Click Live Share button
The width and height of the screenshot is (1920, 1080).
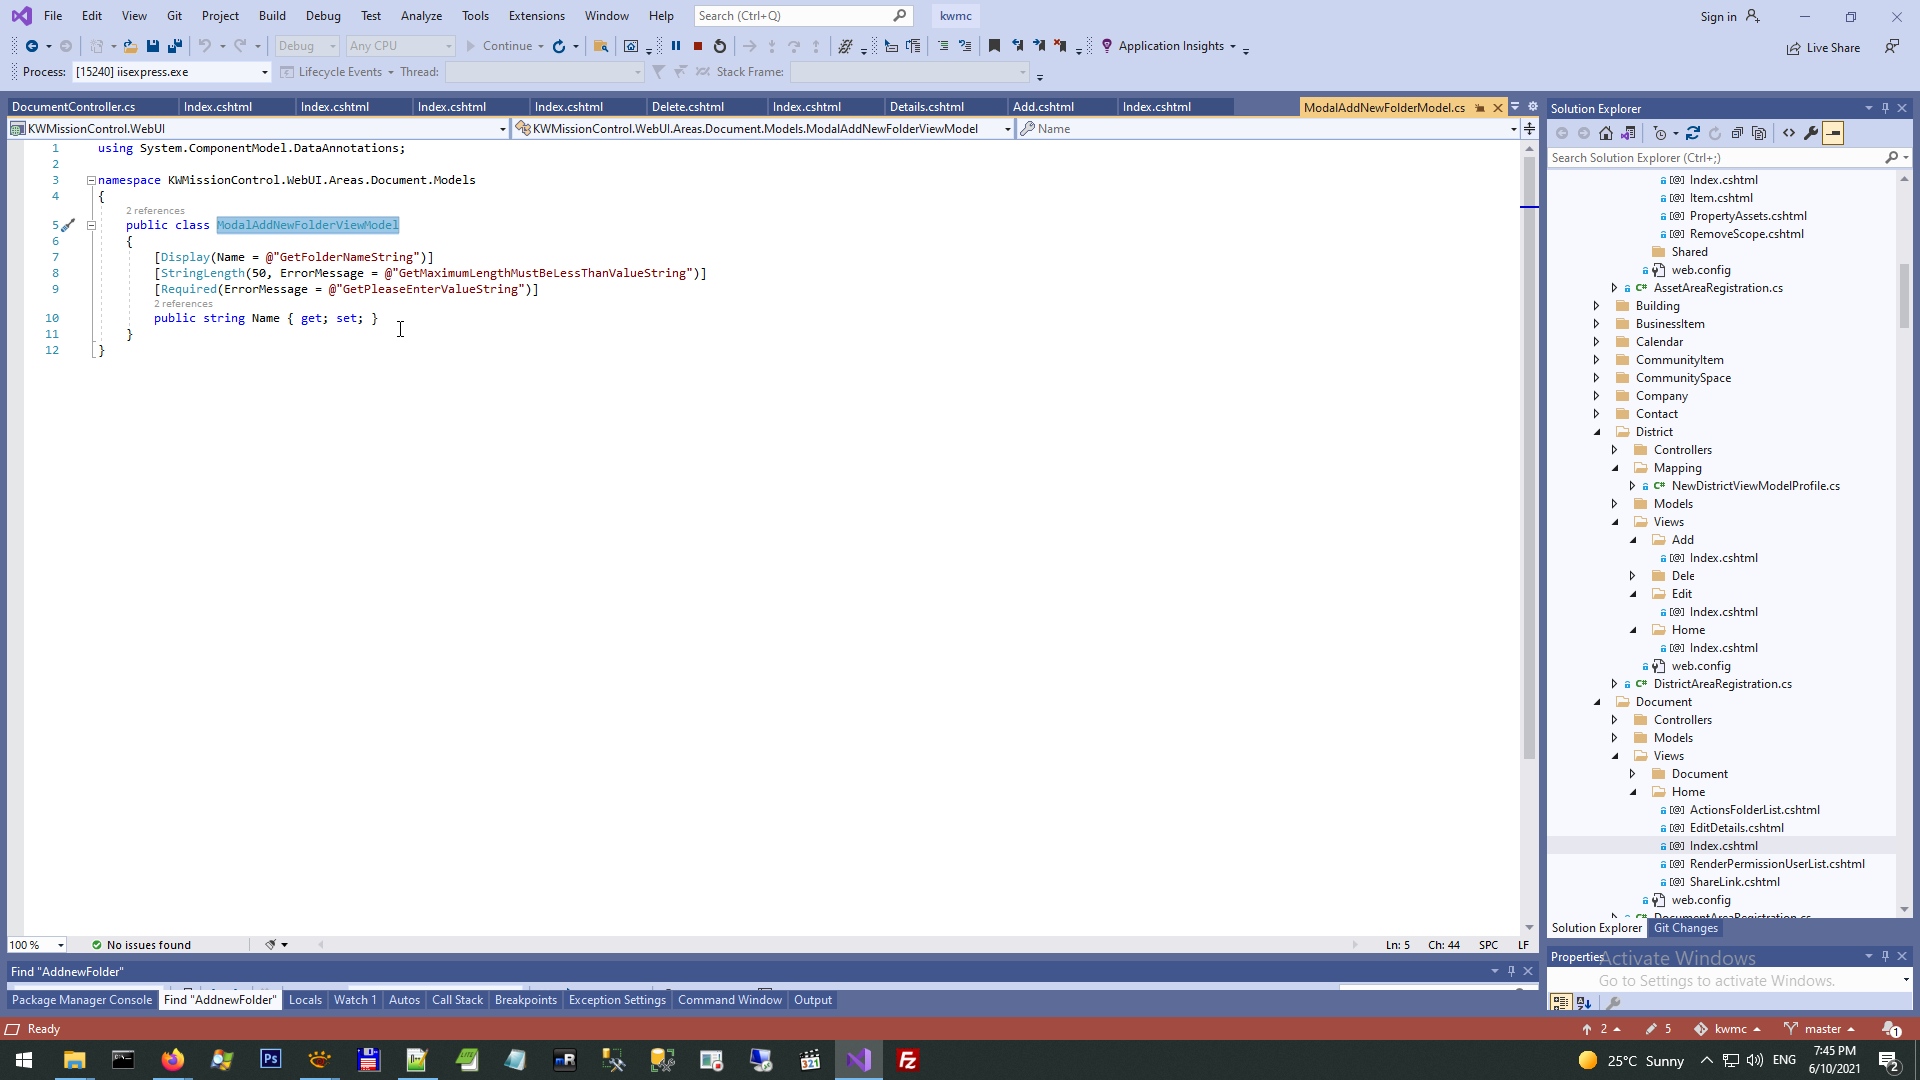1824,48
